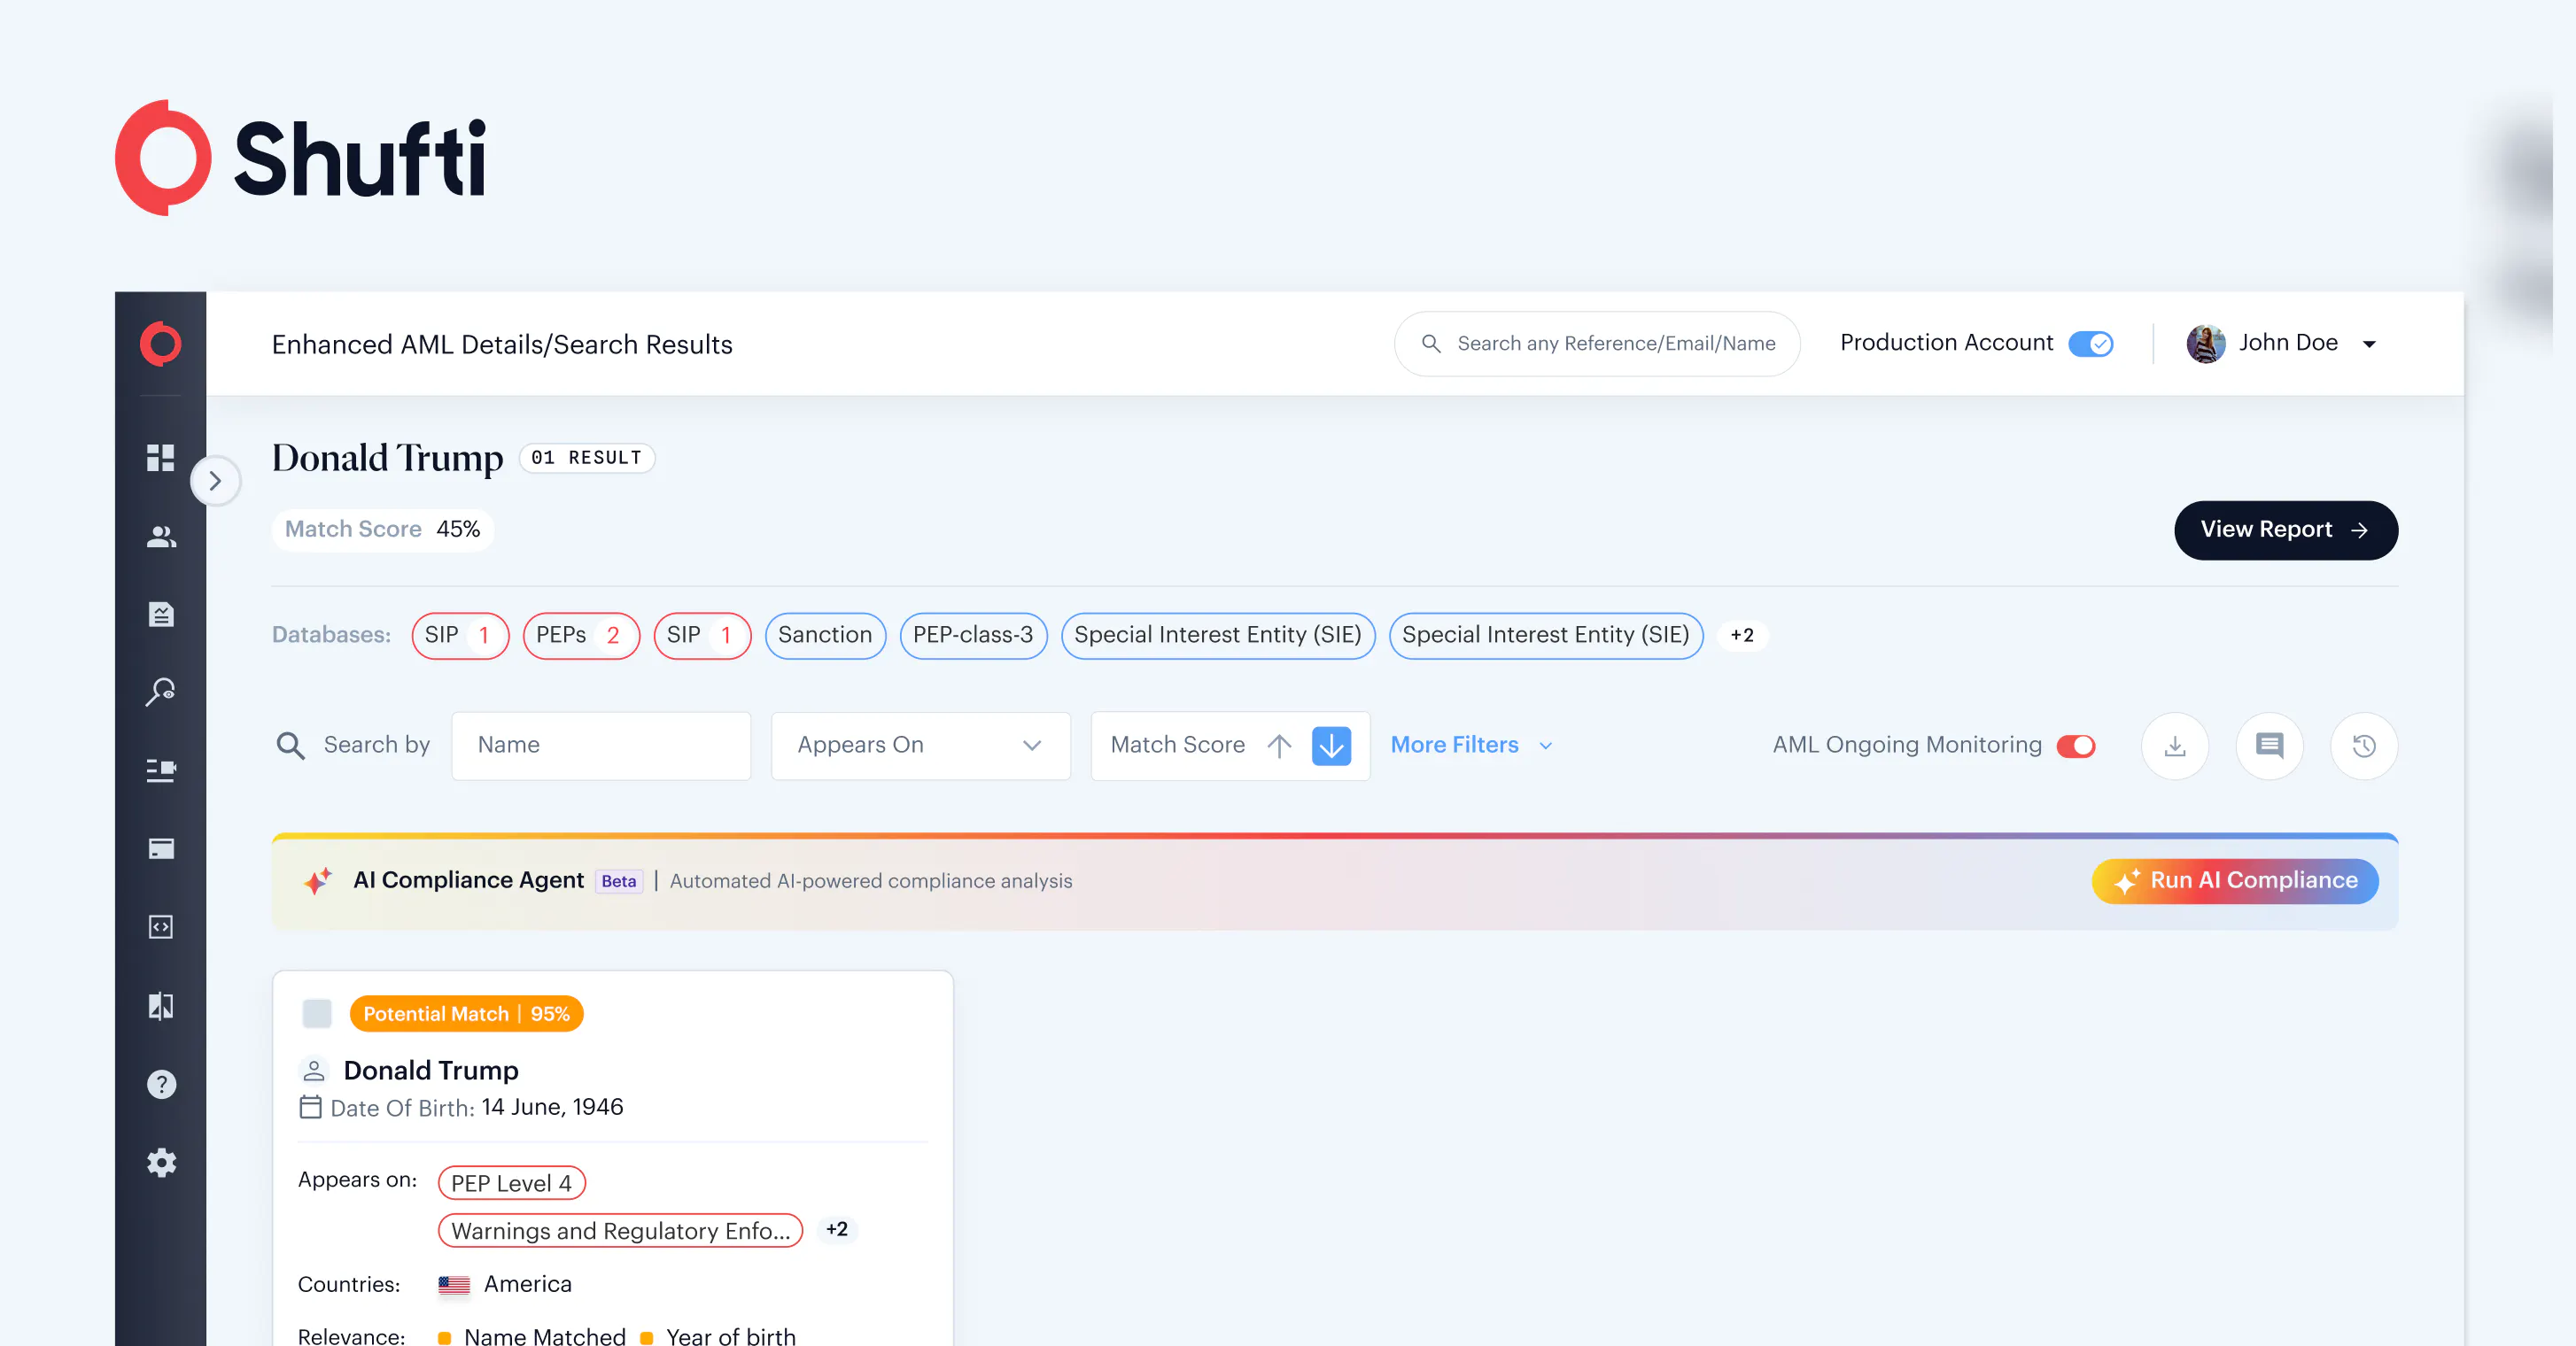Click the American flag icon
The image size is (2576, 1346).
(454, 1285)
